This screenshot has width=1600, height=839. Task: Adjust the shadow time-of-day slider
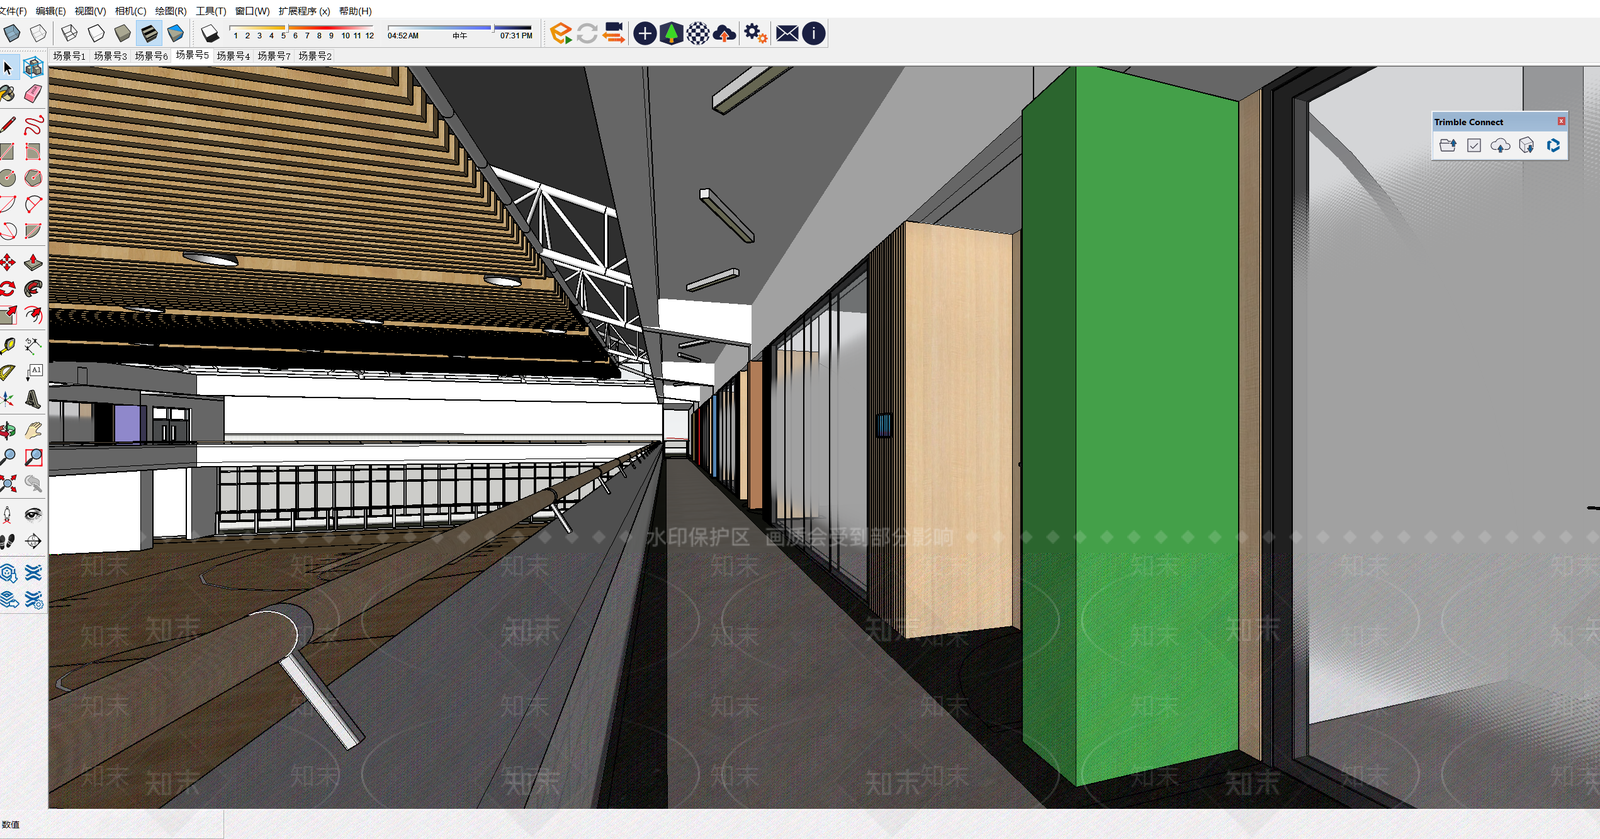tap(460, 28)
